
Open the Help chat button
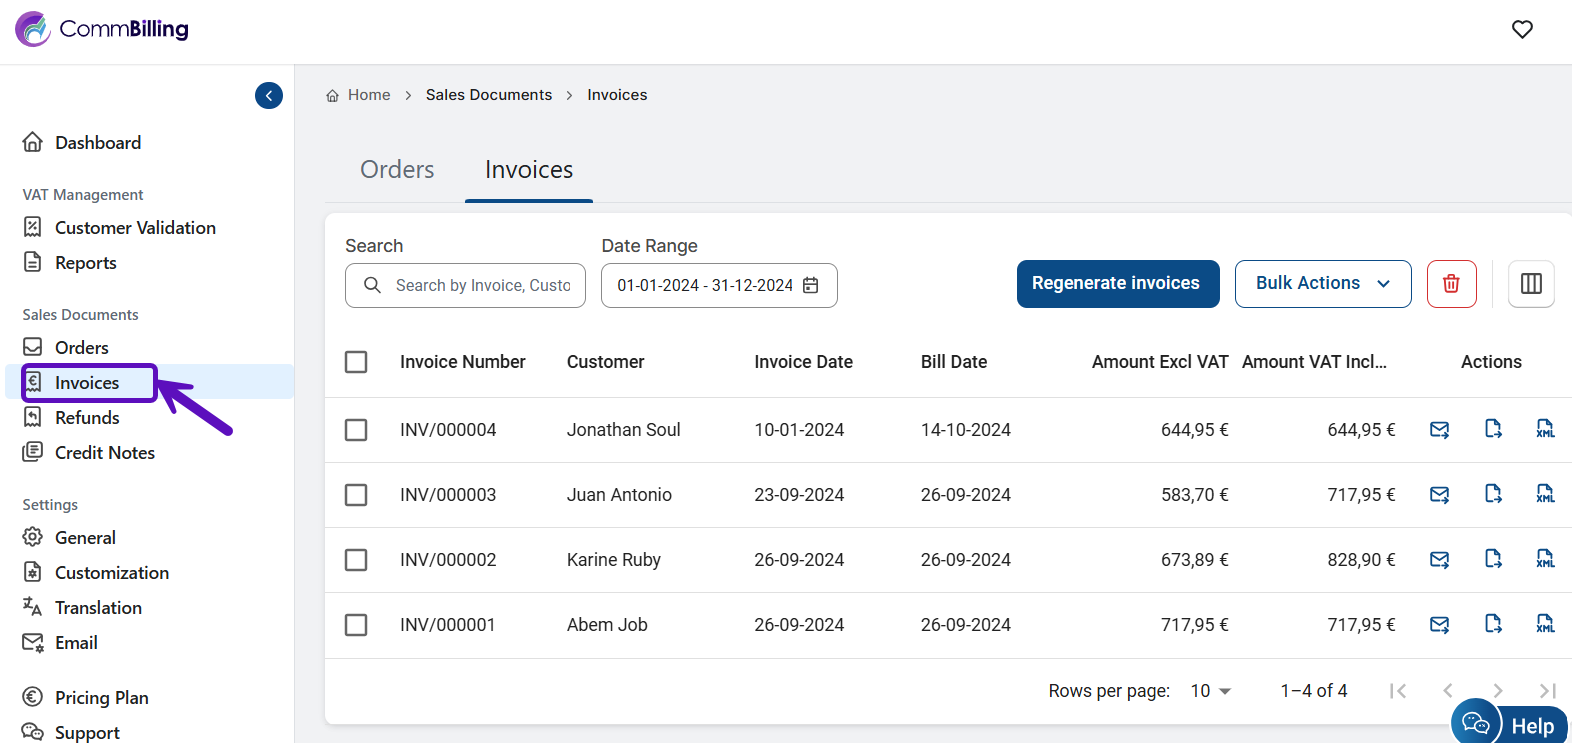tap(1510, 724)
